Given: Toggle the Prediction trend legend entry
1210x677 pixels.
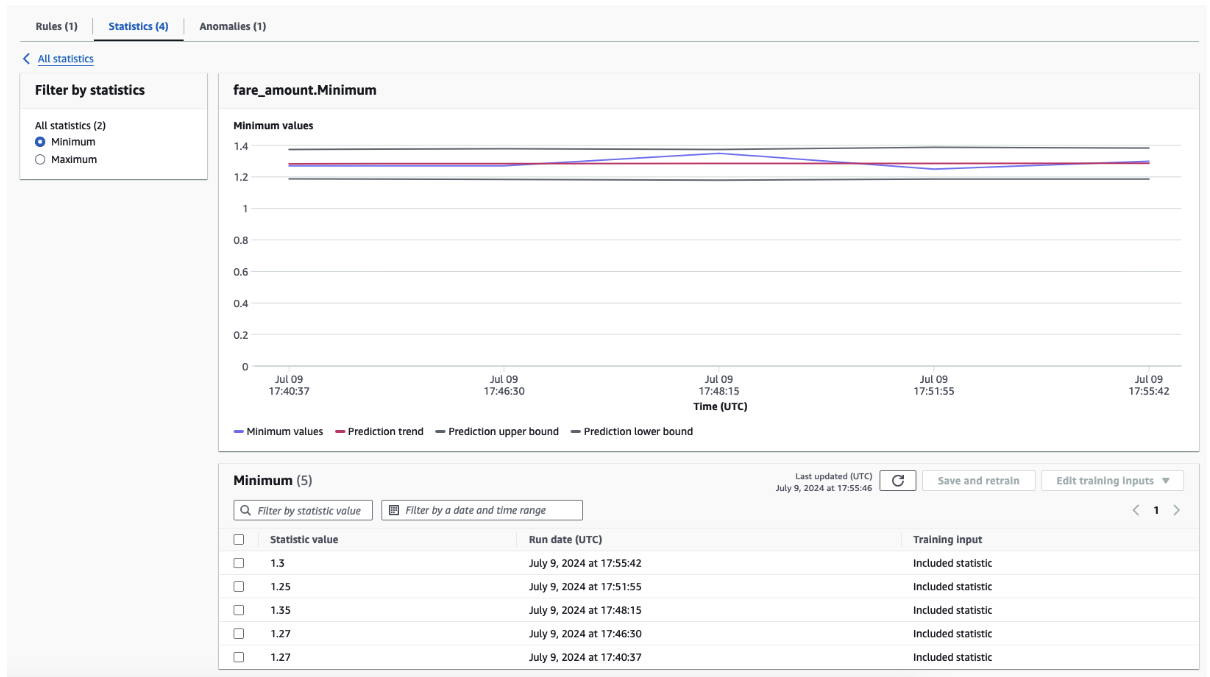Looking at the screenshot, I should tap(383, 432).
